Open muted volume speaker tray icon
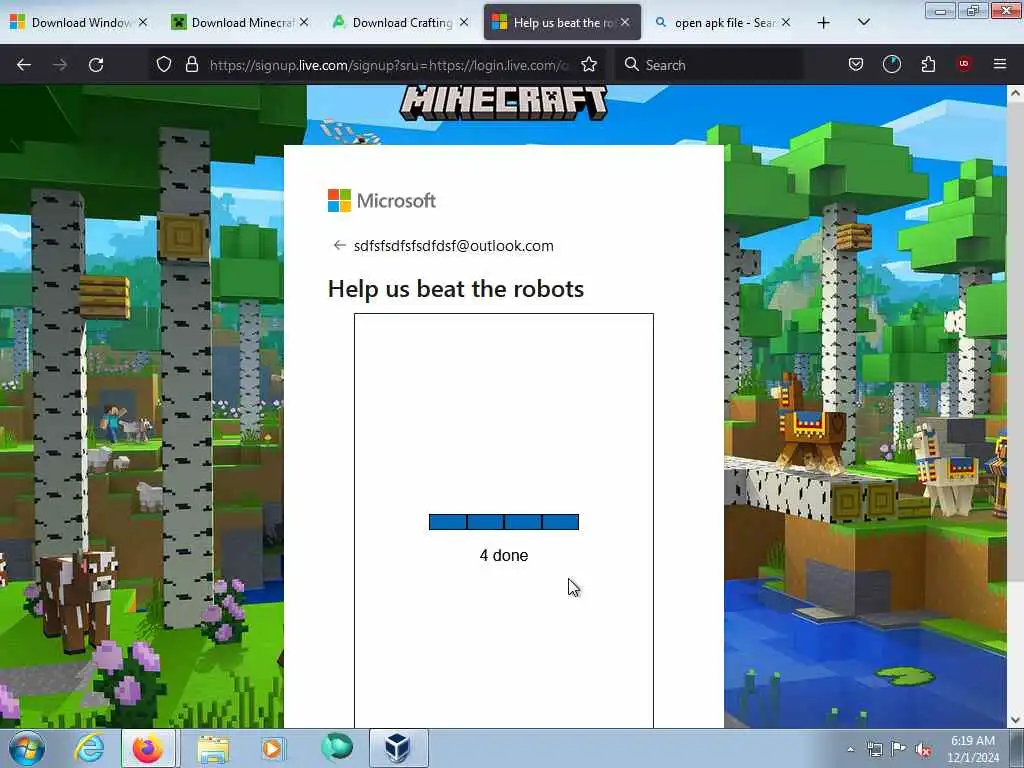The image size is (1024, 768). 923,750
